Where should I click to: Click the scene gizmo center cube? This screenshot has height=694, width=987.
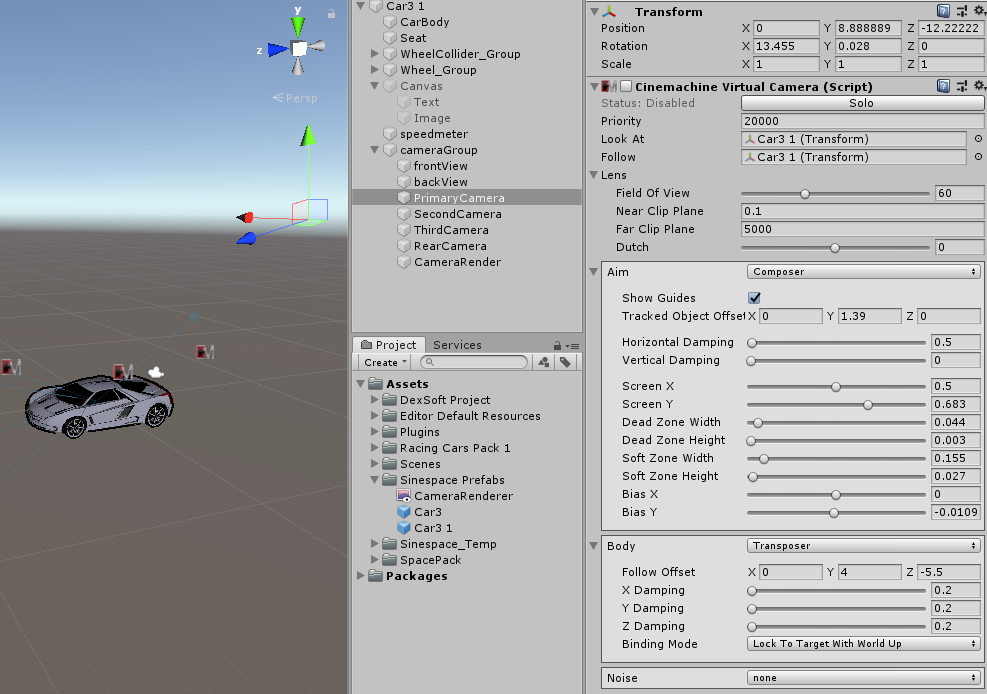(x=298, y=48)
